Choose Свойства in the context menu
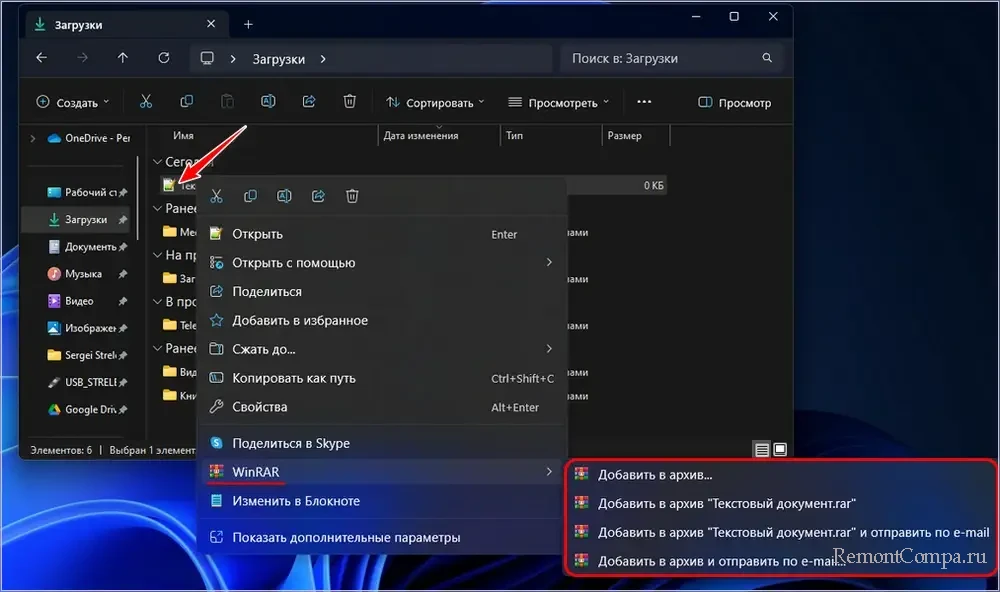 pyautogui.click(x=259, y=407)
